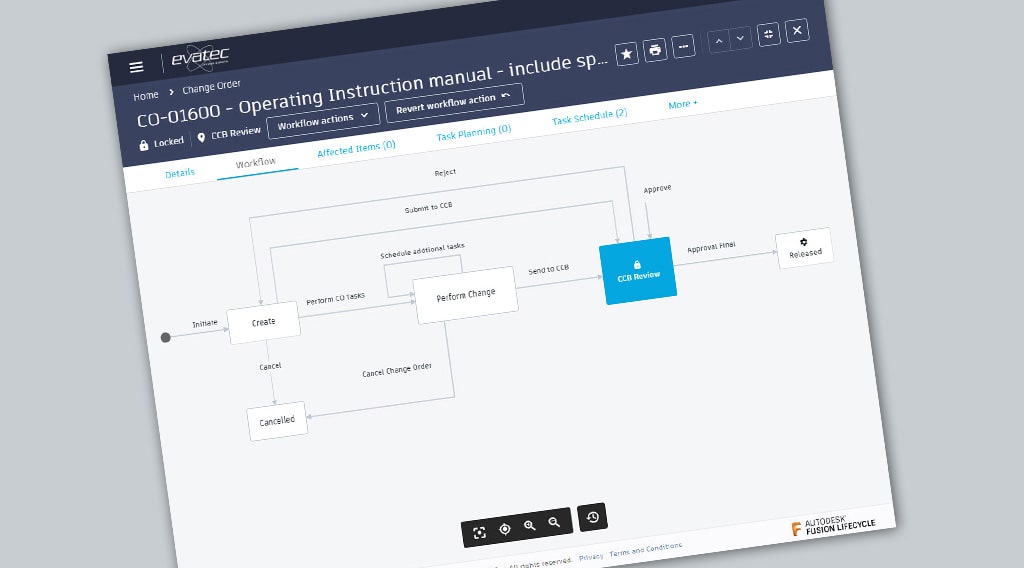The width and height of the screenshot is (1024, 568).
Task: Expand the More tabs dropdown
Action: 683,104
